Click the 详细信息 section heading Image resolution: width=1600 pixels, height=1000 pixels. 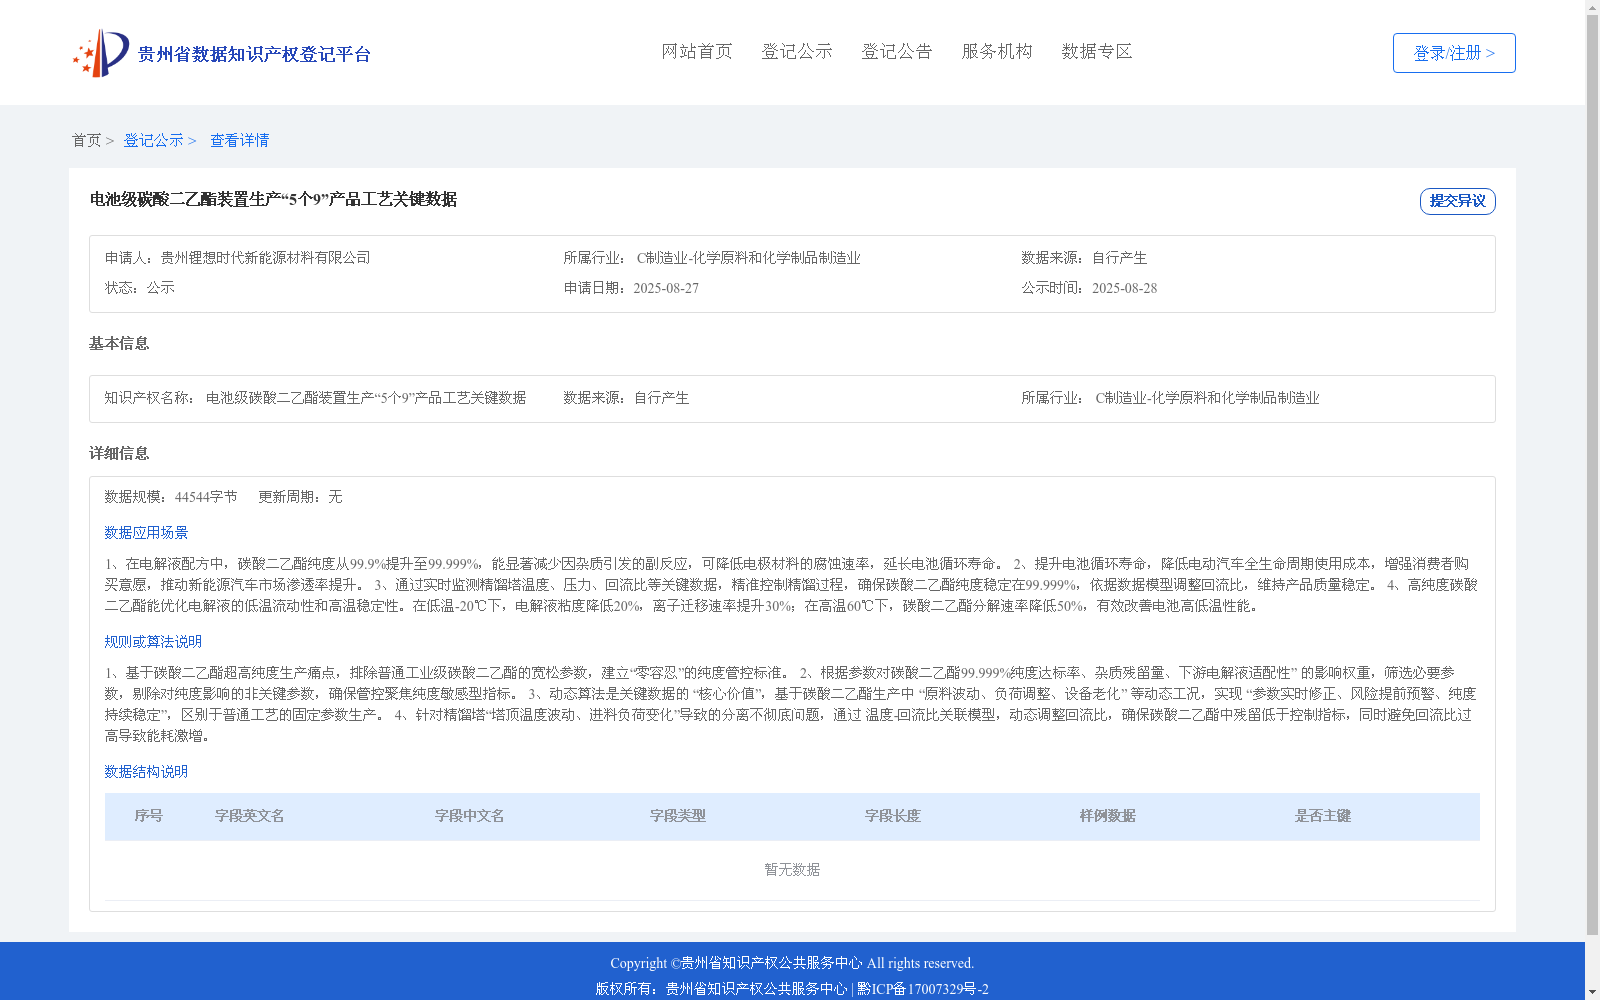(119, 453)
